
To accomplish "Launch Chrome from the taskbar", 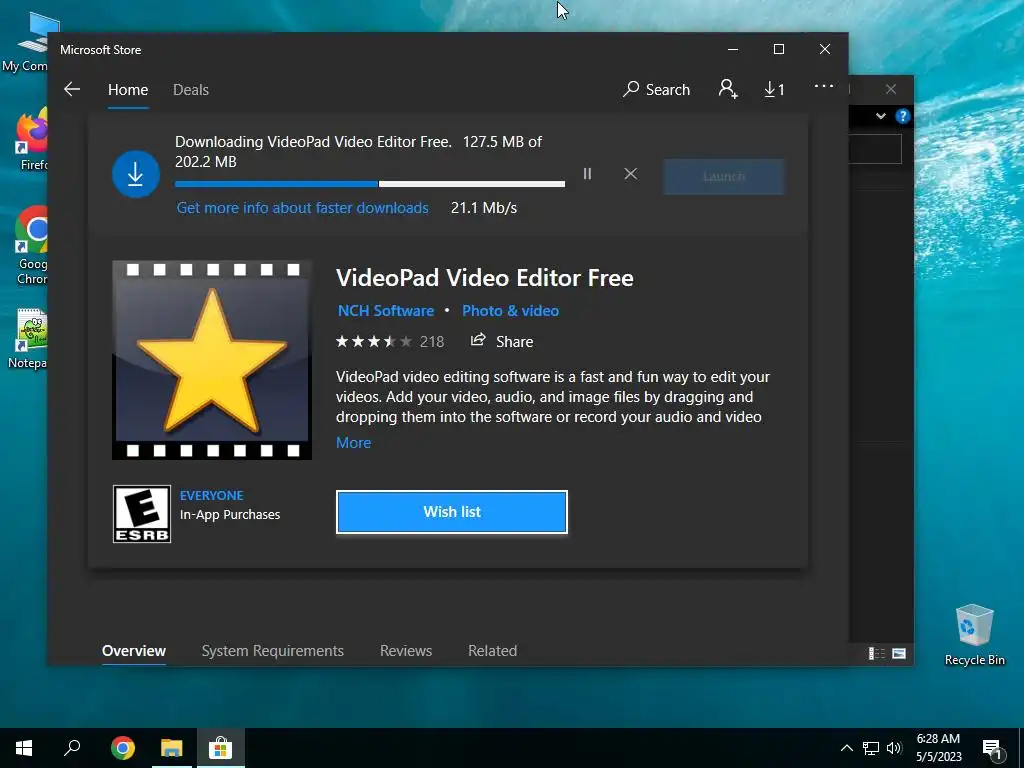I will pos(123,748).
